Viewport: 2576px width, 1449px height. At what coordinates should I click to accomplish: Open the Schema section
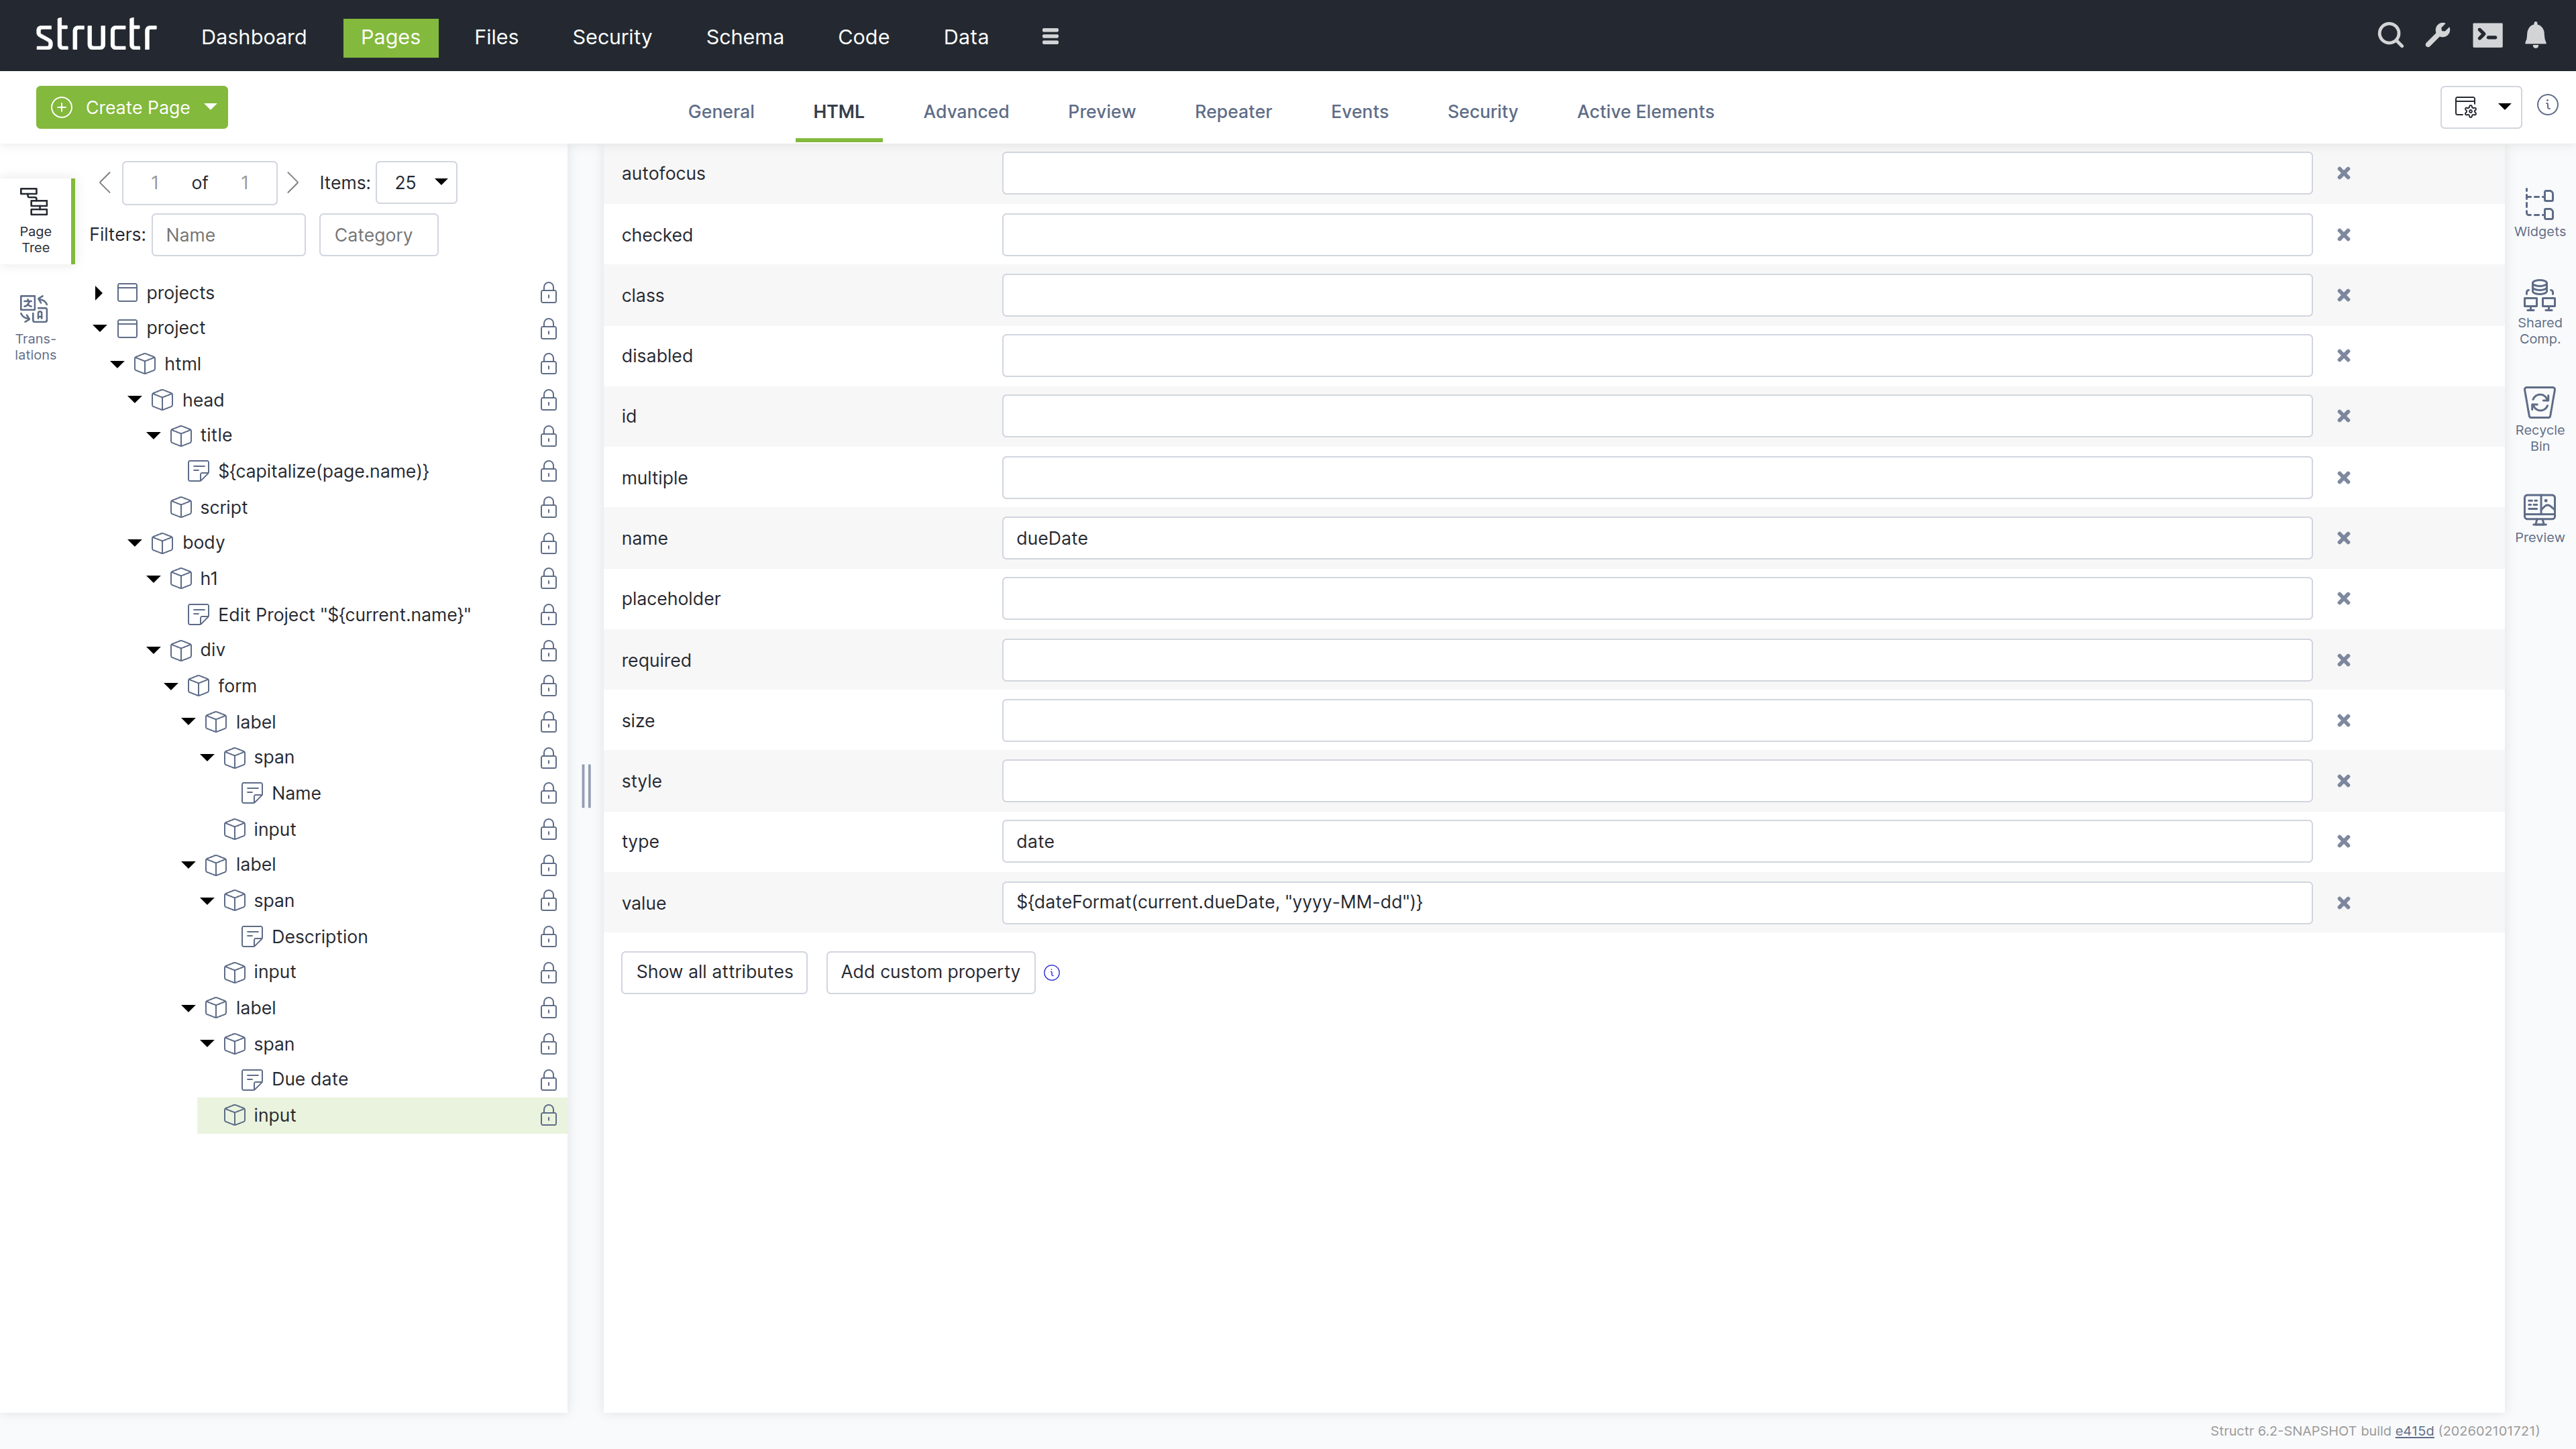pyautogui.click(x=744, y=37)
